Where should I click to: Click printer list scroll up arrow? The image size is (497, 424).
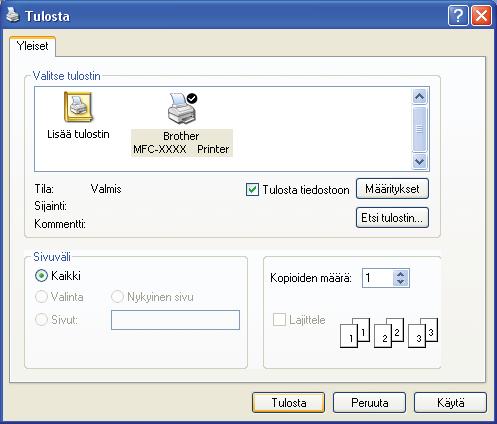click(x=419, y=97)
